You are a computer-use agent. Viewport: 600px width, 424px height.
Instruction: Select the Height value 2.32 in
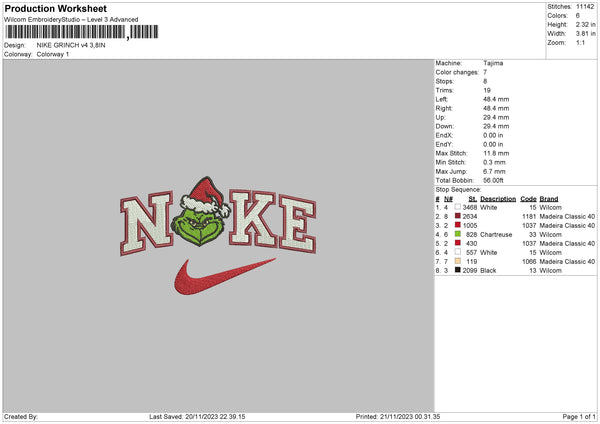tap(585, 24)
